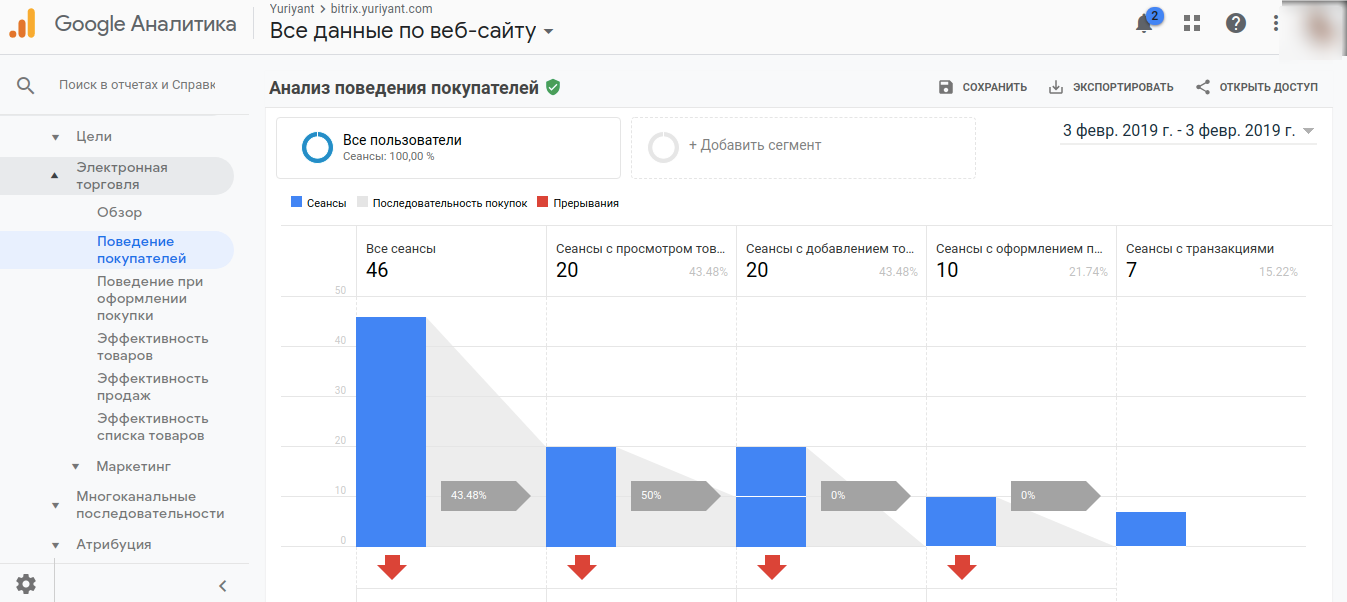Click the ЭКСПОРТИРОВАТЬ button
The image size is (1347, 602).
[x=1111, y=87]
